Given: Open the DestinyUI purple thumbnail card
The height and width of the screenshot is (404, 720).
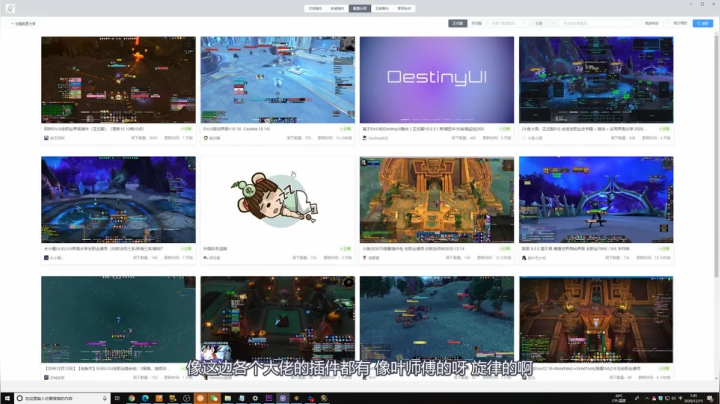Looking at the screenshot, I should 437,80.
